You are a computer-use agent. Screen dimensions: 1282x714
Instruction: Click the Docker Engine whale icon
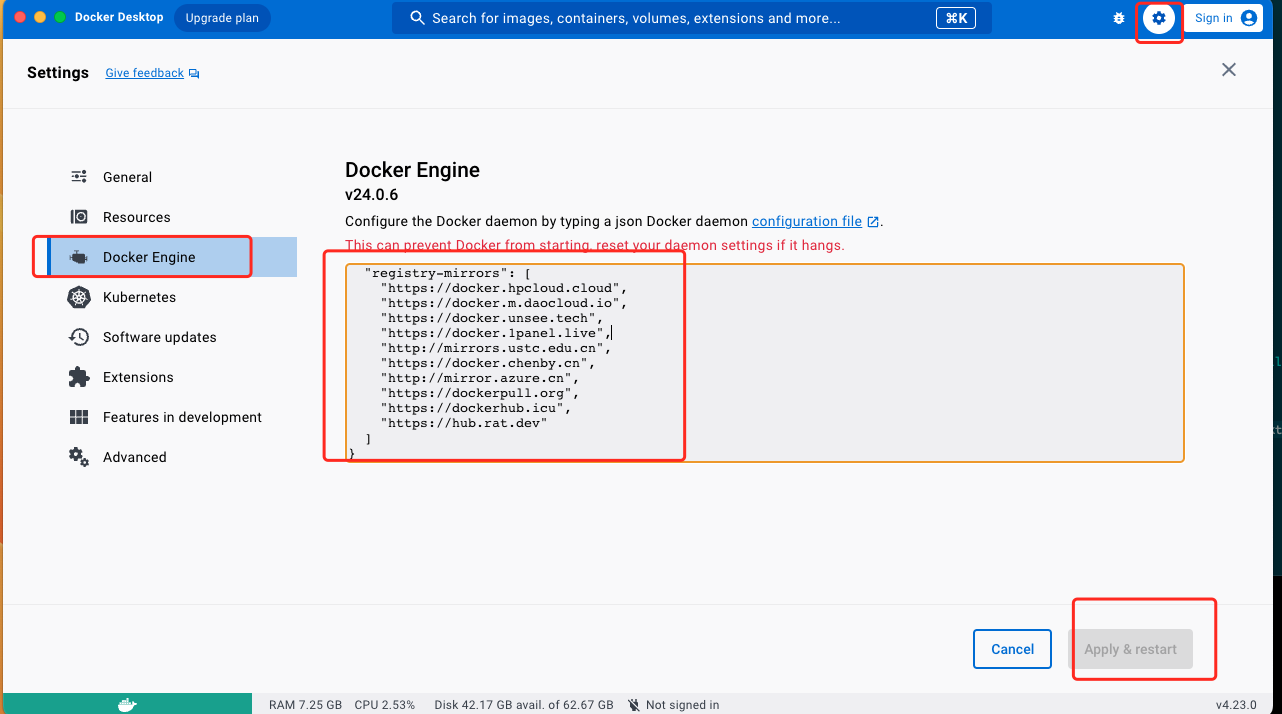[79, 257]
